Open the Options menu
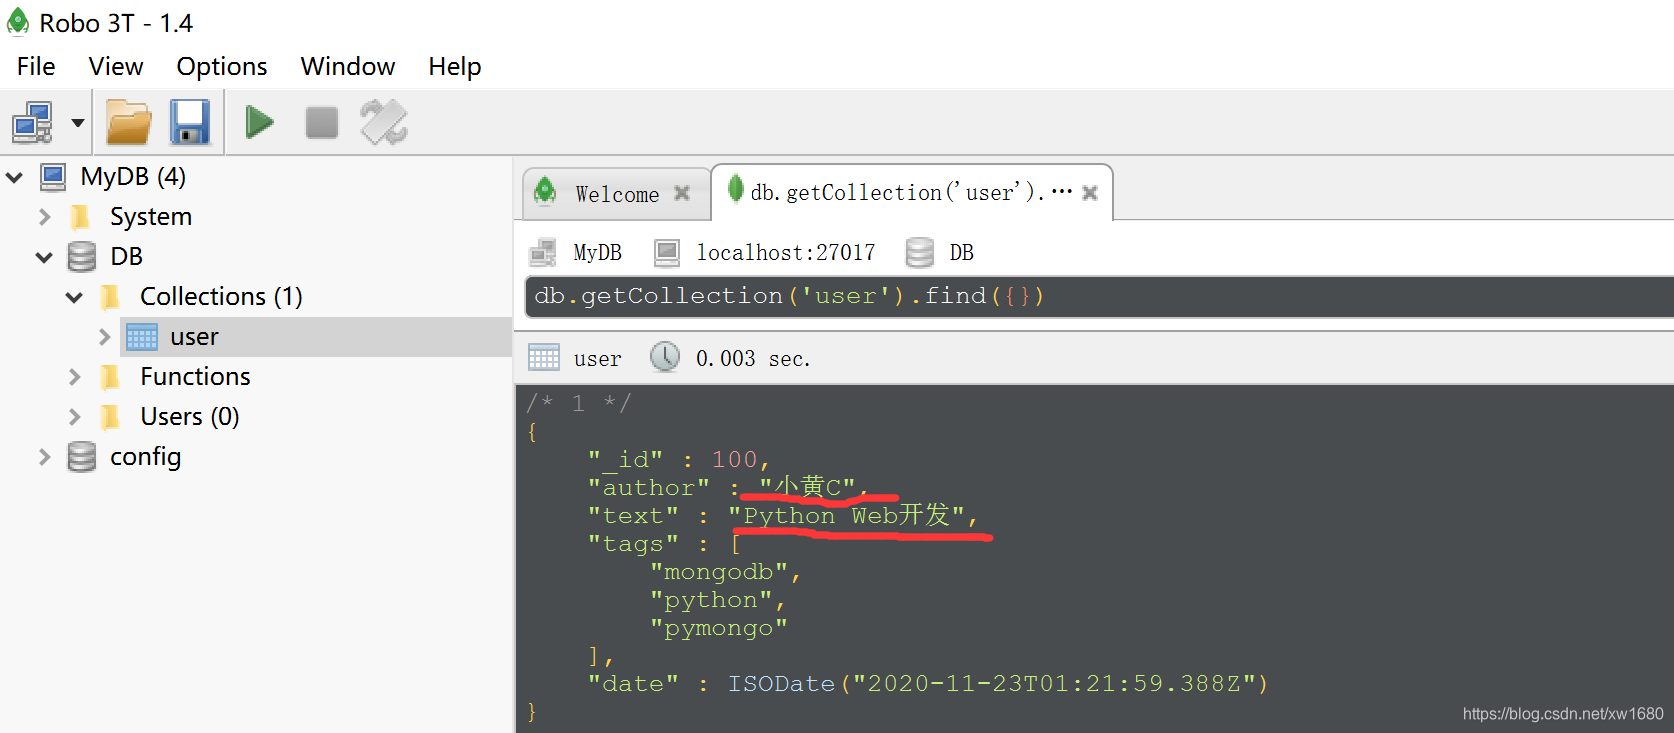This screenshot has height=733, width=1674. coord(222,66)
